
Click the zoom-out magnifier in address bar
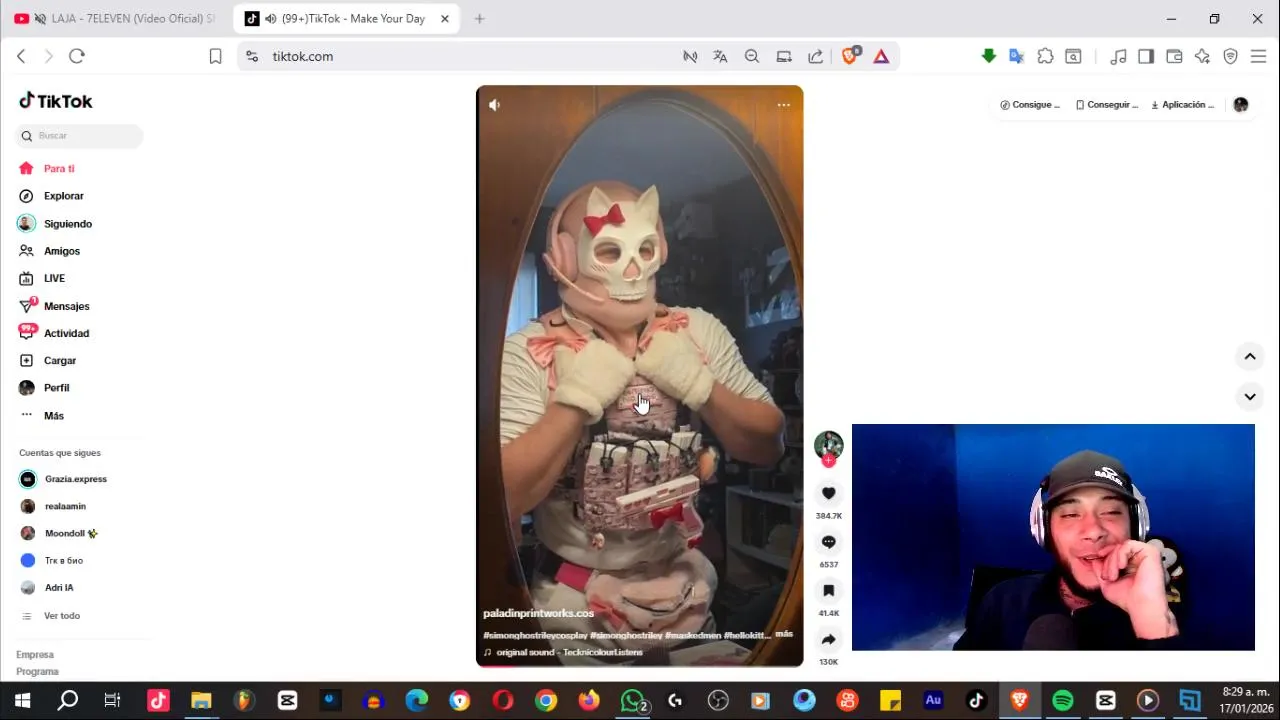(752, 56)
